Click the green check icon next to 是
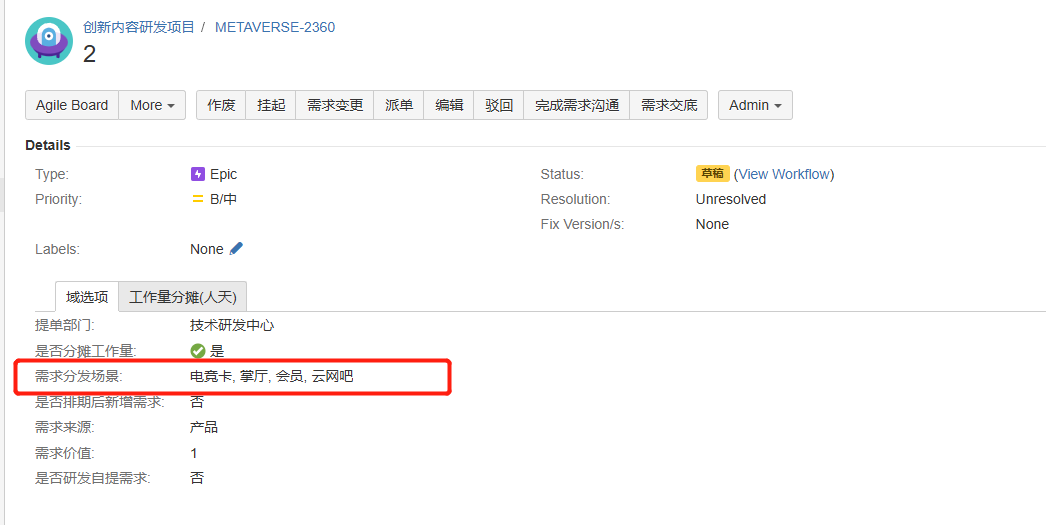Image resolution: width=1047 pixels, height=525 pixels. click(x=198, y=351)
